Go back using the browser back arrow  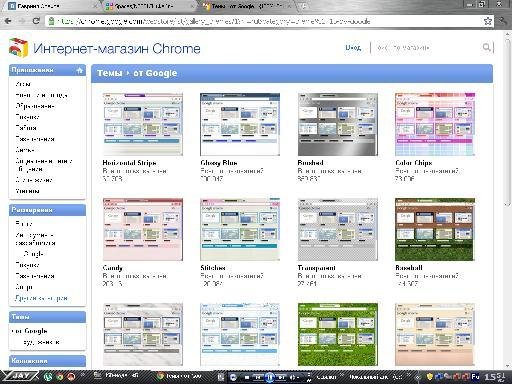[x=8, y=21]
